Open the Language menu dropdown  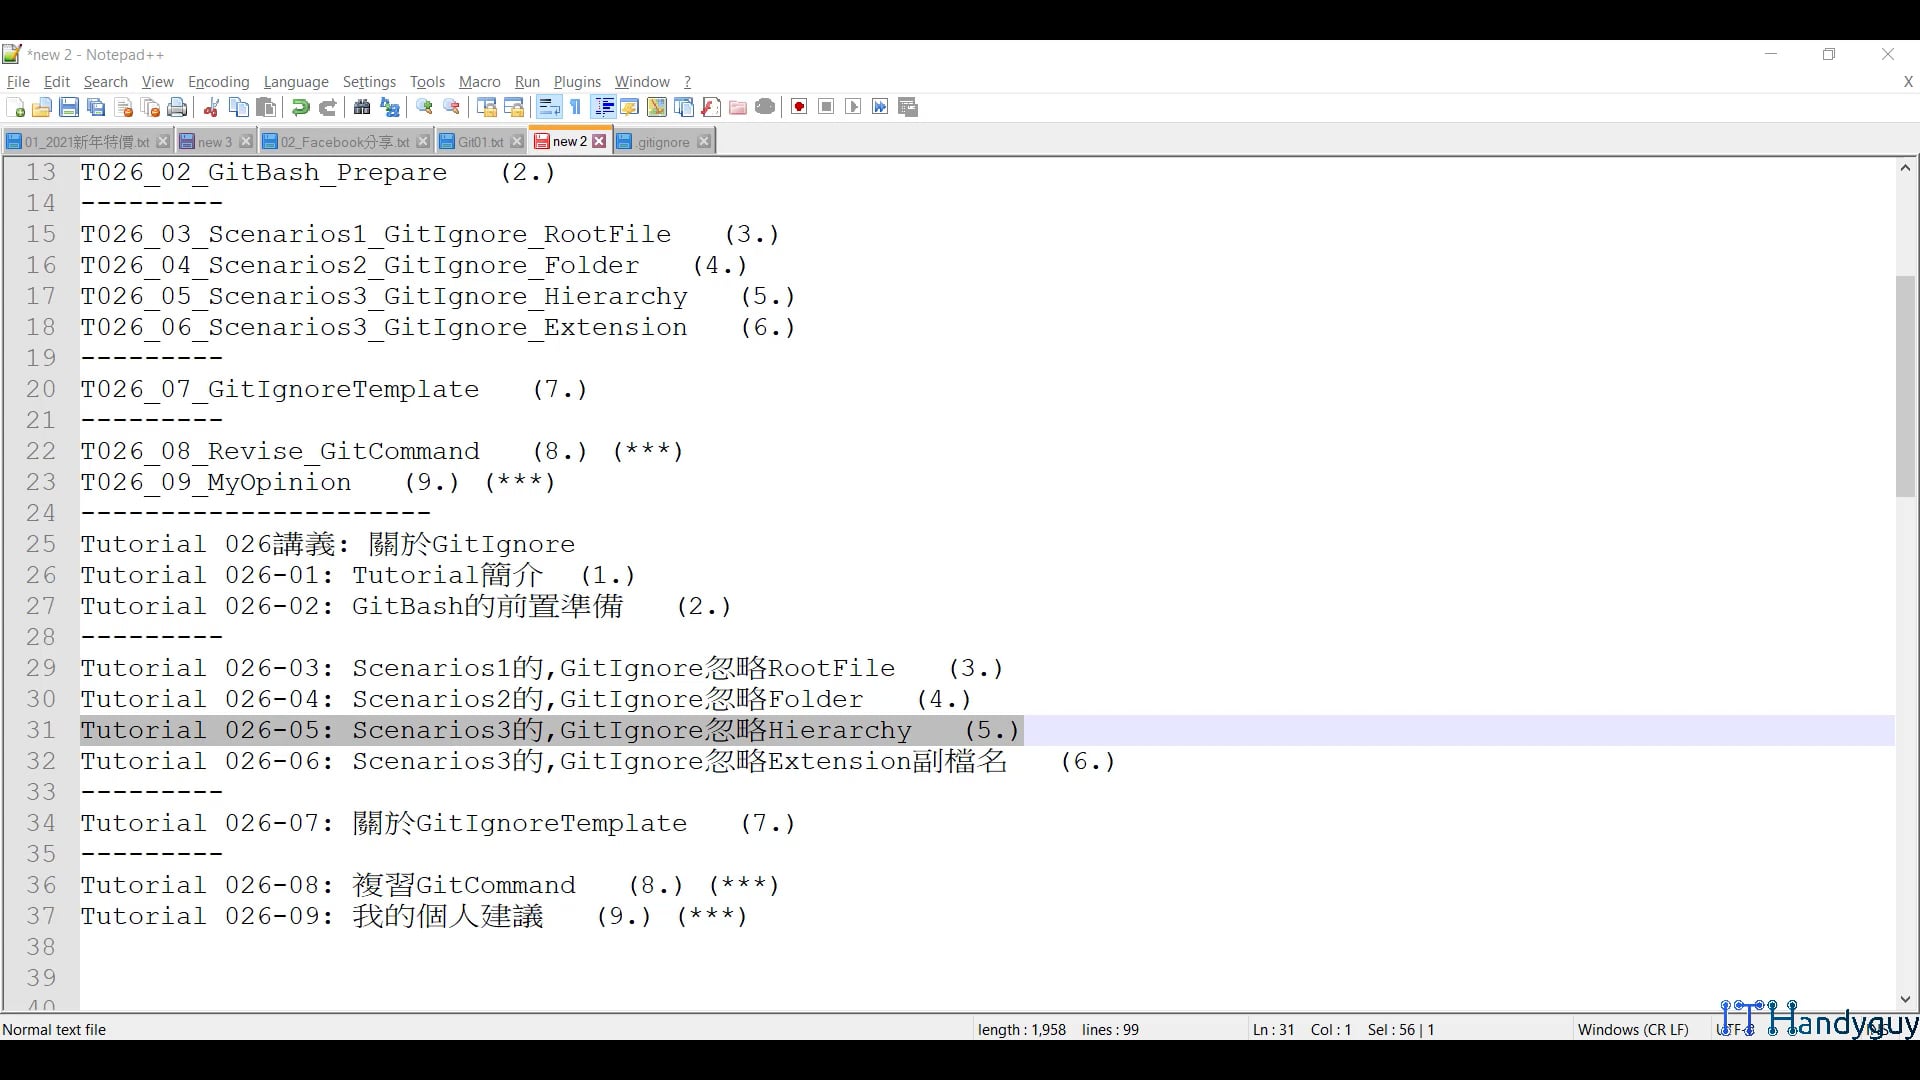[x=296, y=82]
